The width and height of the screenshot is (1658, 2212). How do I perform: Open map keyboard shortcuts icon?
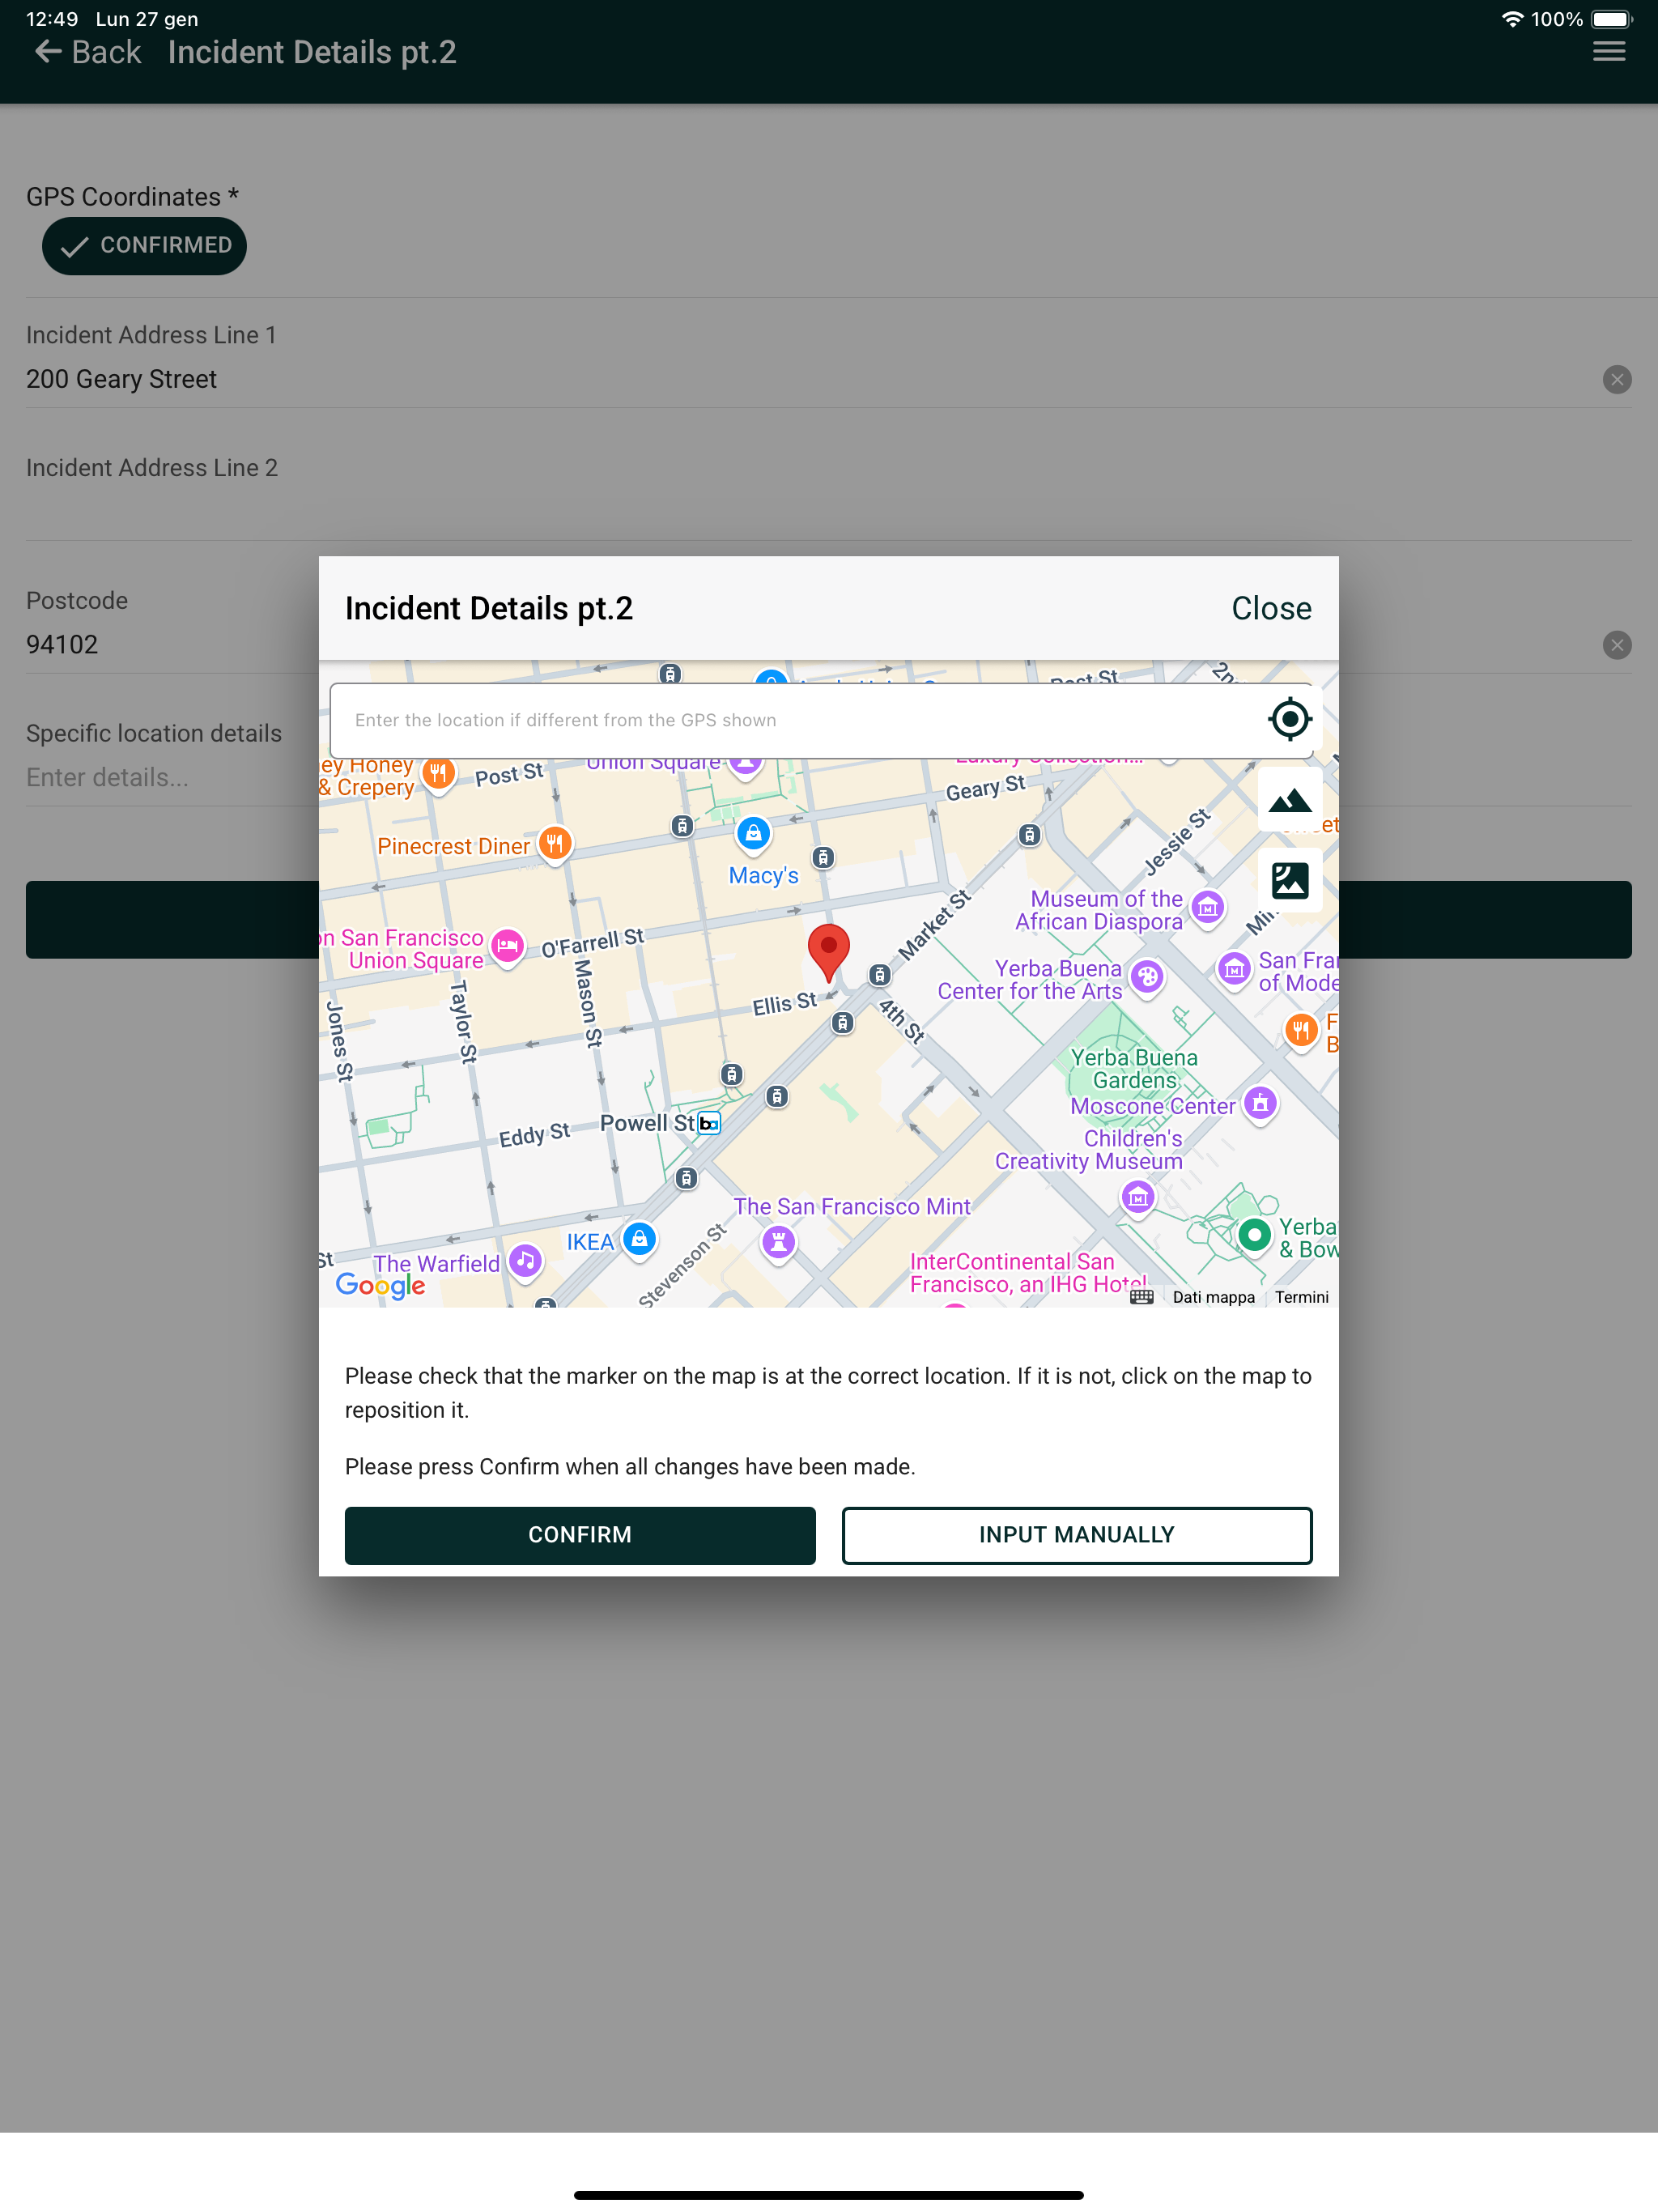coord(1141,1297)
